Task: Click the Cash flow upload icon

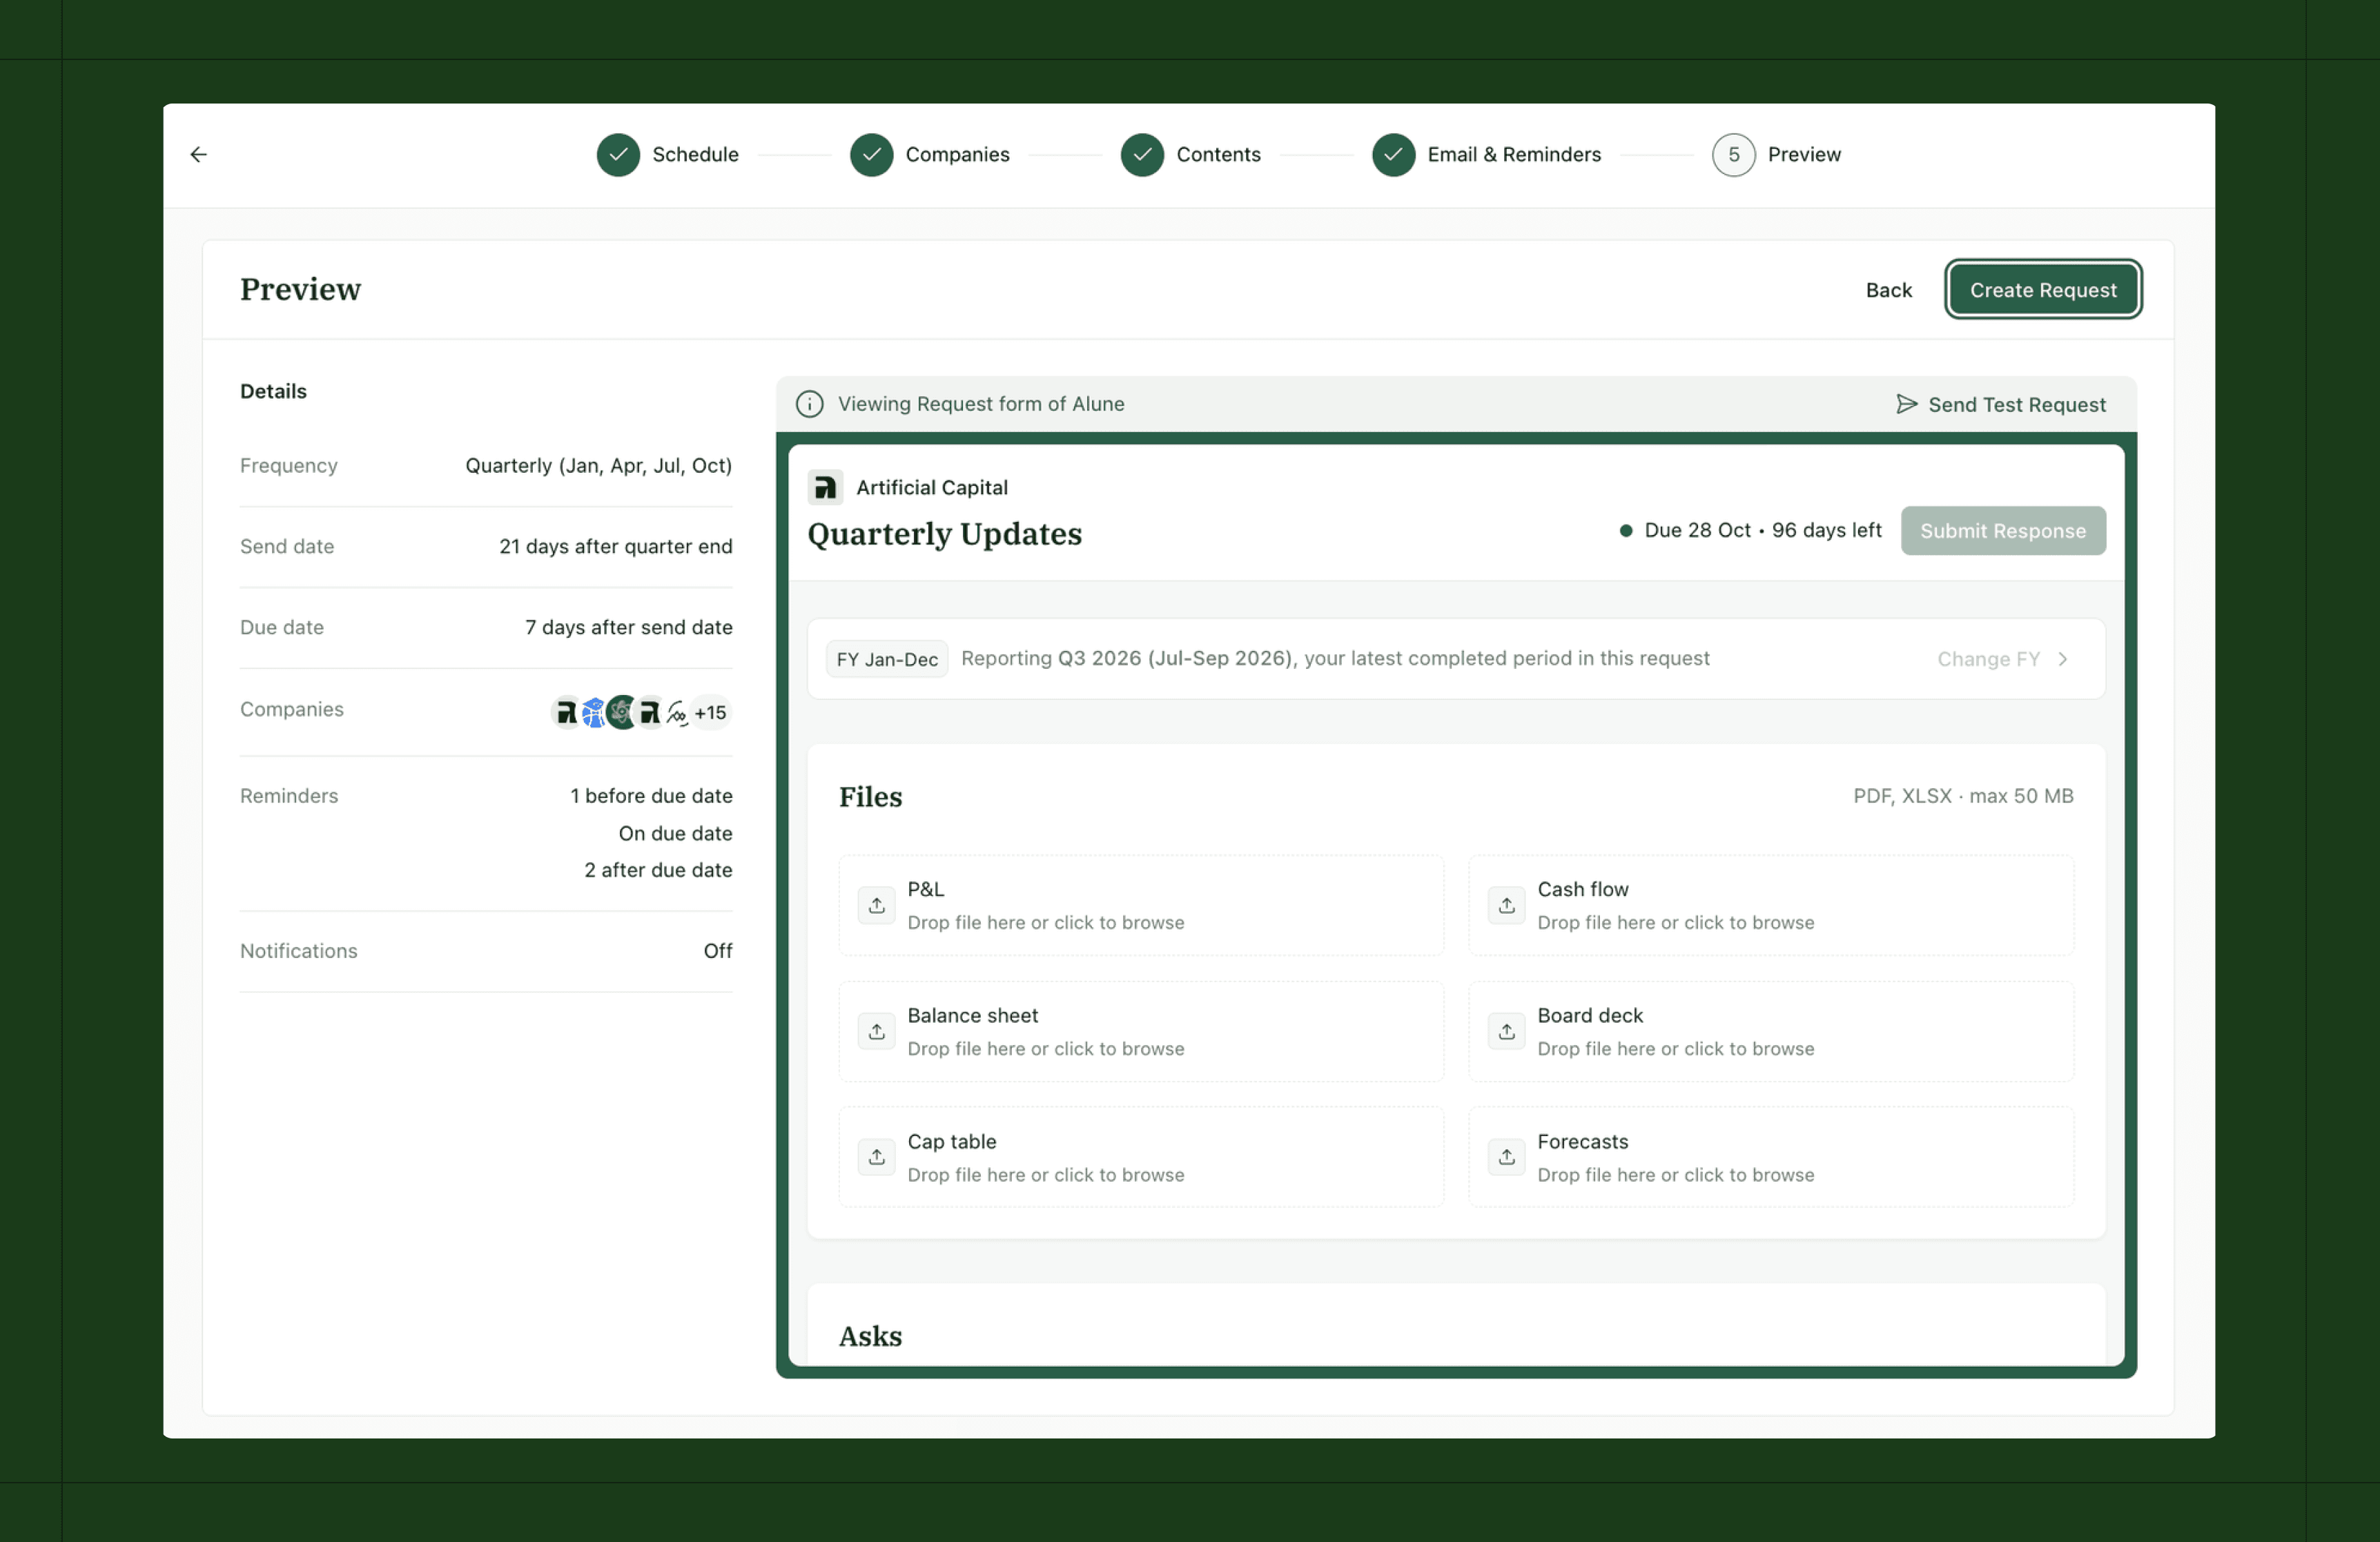Action: [x=1506, y=905]
